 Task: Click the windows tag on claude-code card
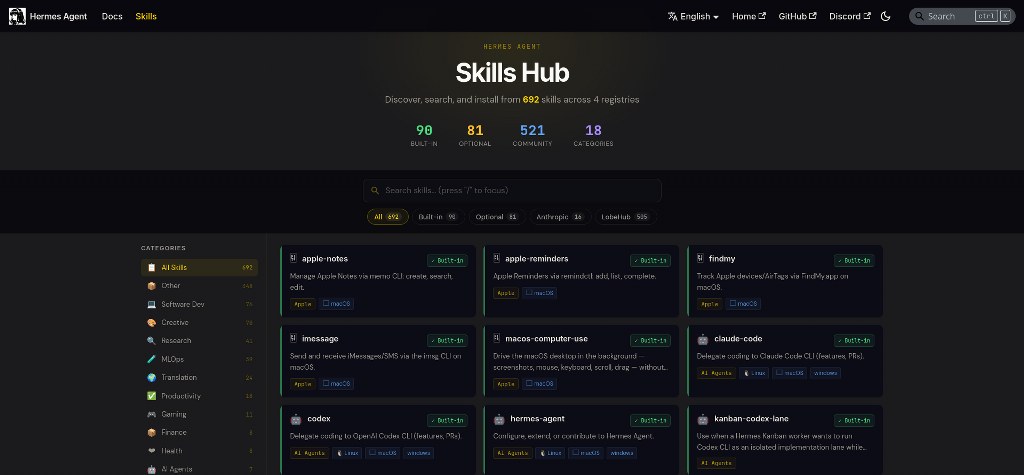(825, 373)
